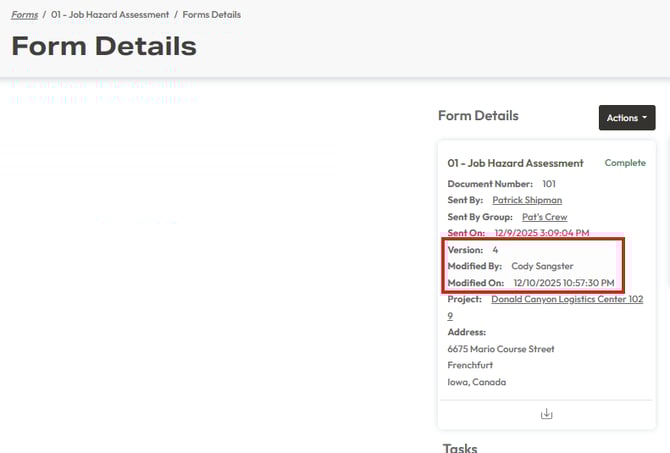Go to Forms via breadcrumb link
This screenshot has width=670, height=453.
pyautogui.click(x=25, y=15)
